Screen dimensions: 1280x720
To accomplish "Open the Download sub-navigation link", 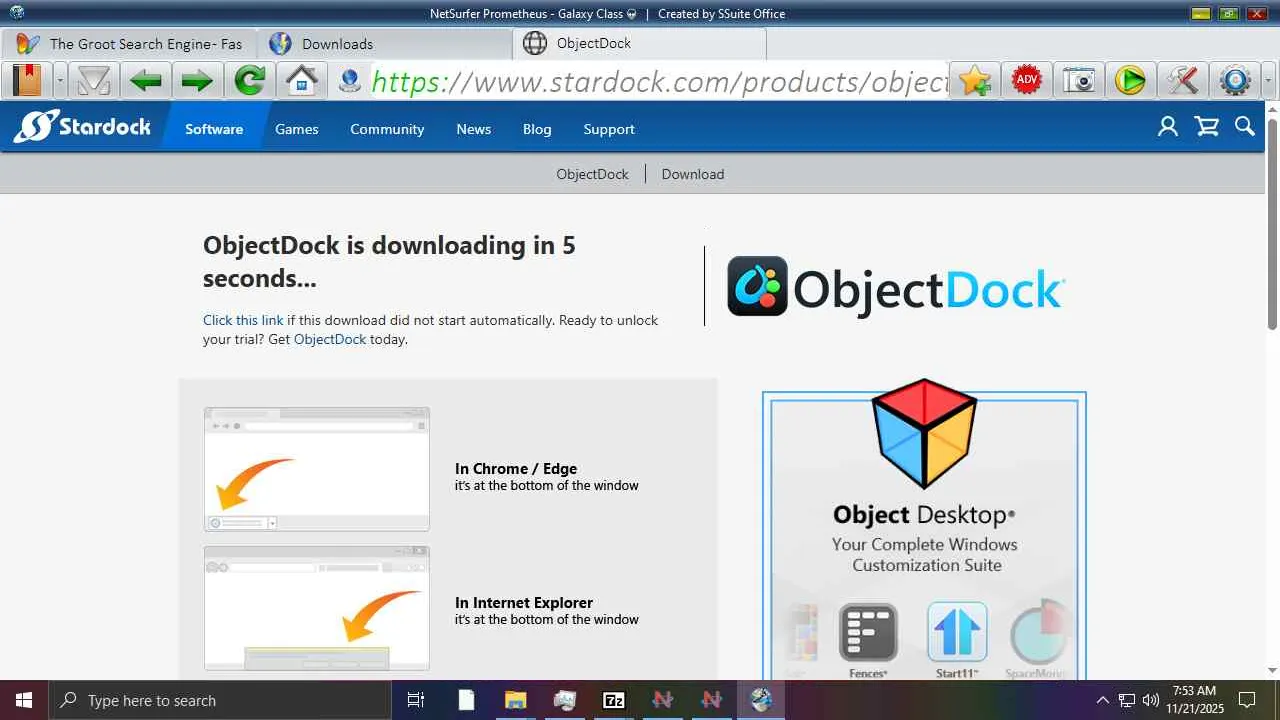I will 693,174.
